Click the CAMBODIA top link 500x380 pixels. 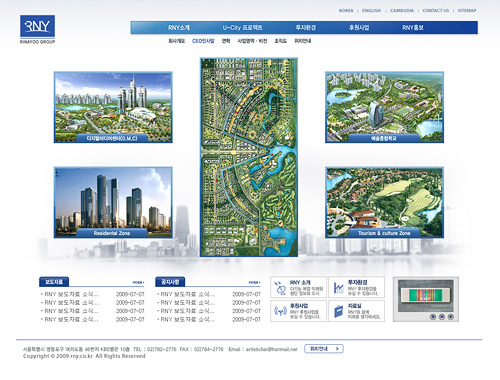coord(402,11)
